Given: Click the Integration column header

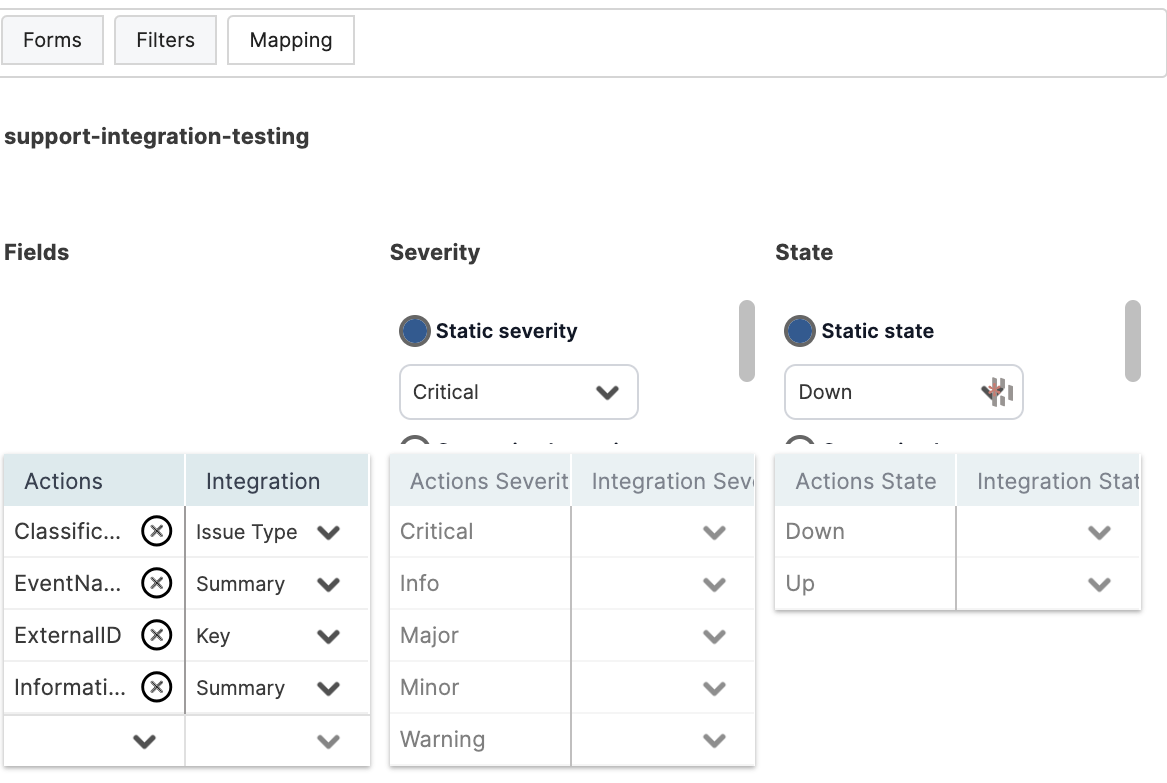Looking at the screenshot, I should [263, 481].
